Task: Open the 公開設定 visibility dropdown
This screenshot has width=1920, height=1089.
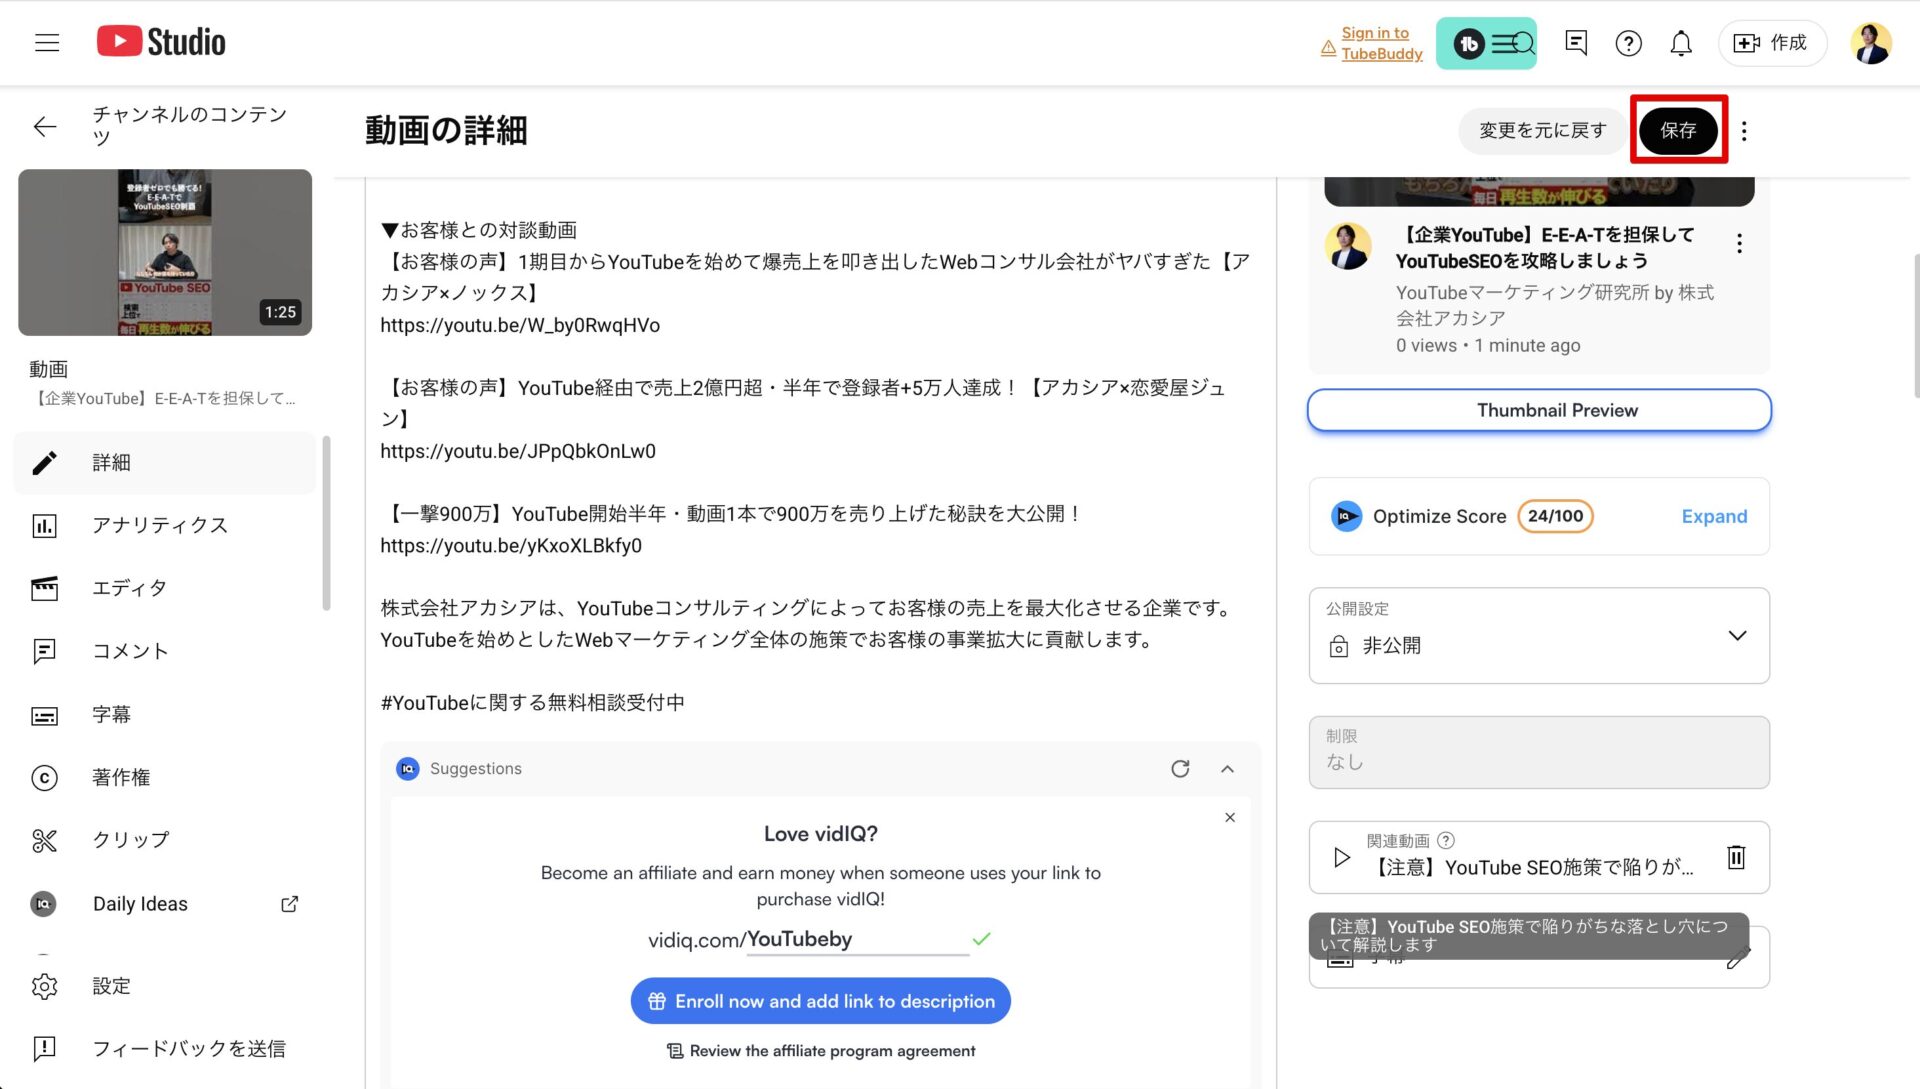Action: [x=1538, y=636]
